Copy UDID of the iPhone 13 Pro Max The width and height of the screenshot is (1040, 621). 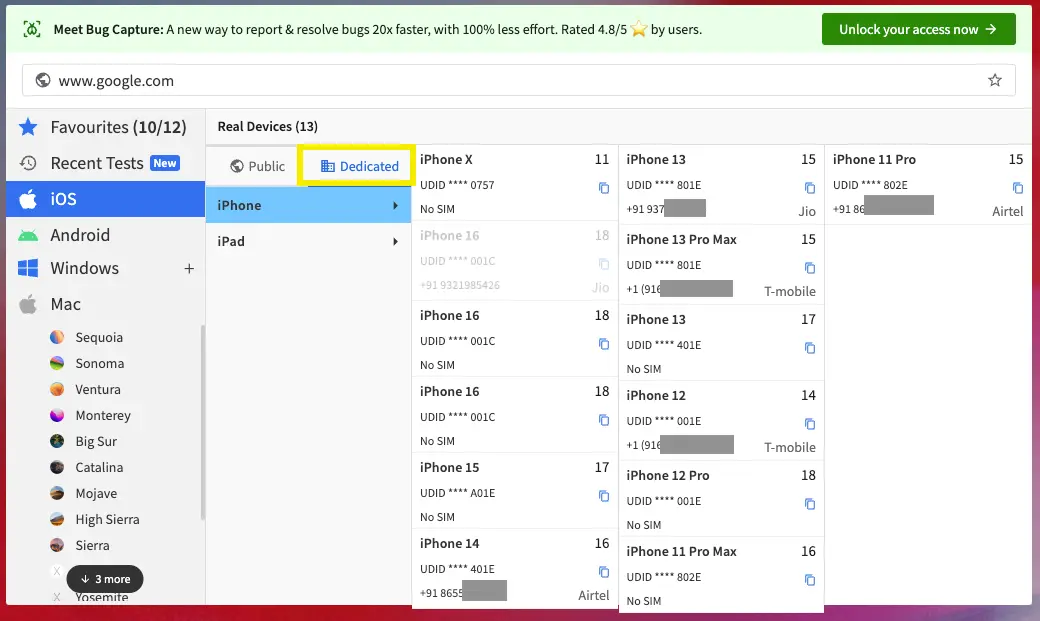tap(810, 268)
